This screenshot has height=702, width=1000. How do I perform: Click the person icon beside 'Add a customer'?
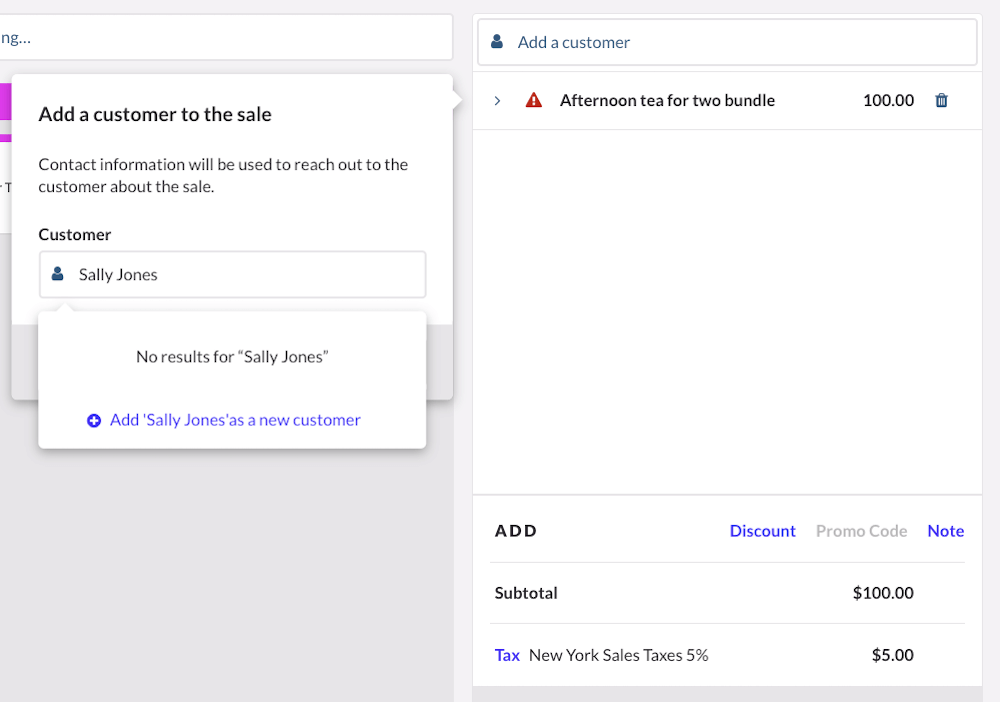coord(497,42)
